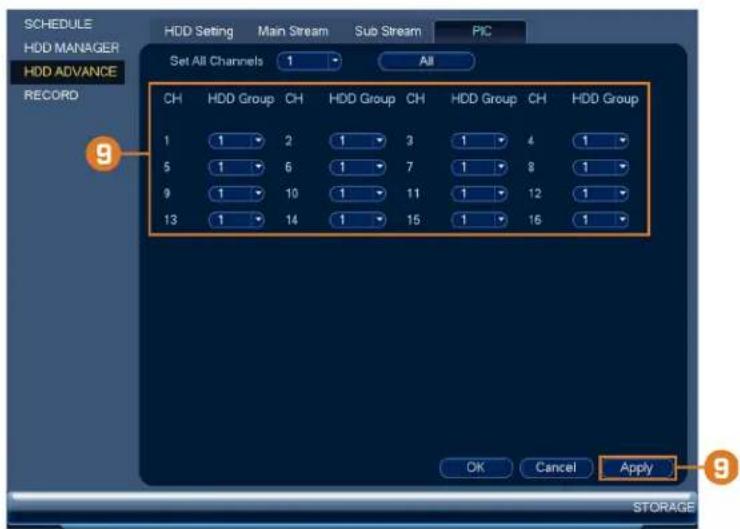Go to RECORD in the sidebar
Screen dimensions: 740x529
click(51, 95)
